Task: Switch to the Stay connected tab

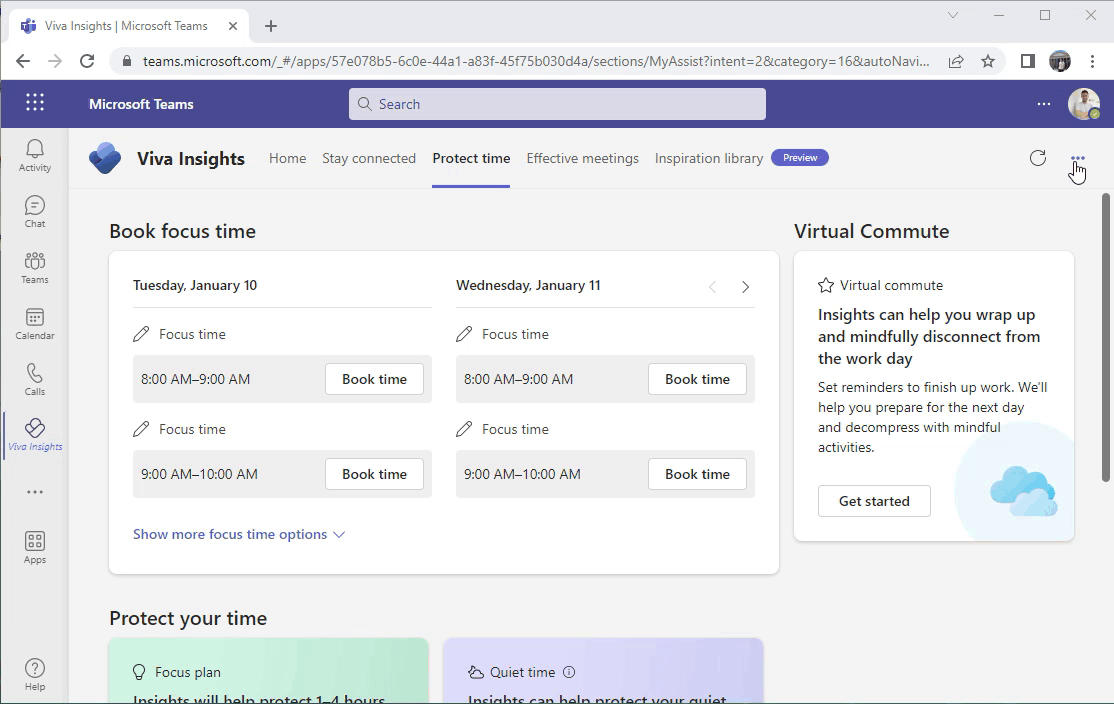Action: click(x=368, y=158)
